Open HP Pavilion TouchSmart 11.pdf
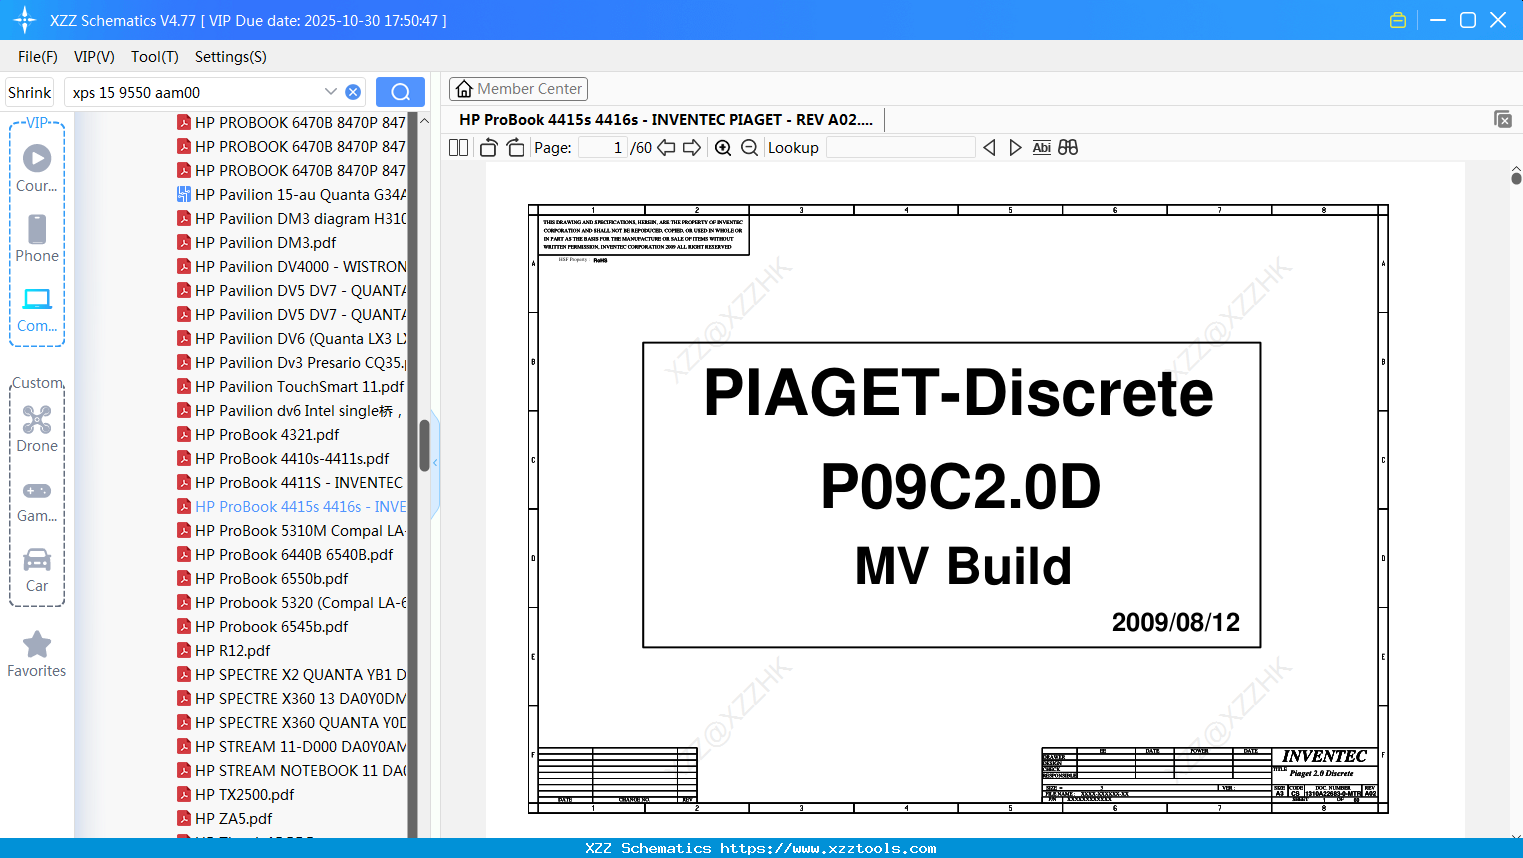The height and width of the screenshot is (858, 1523). tap(291, 387)
